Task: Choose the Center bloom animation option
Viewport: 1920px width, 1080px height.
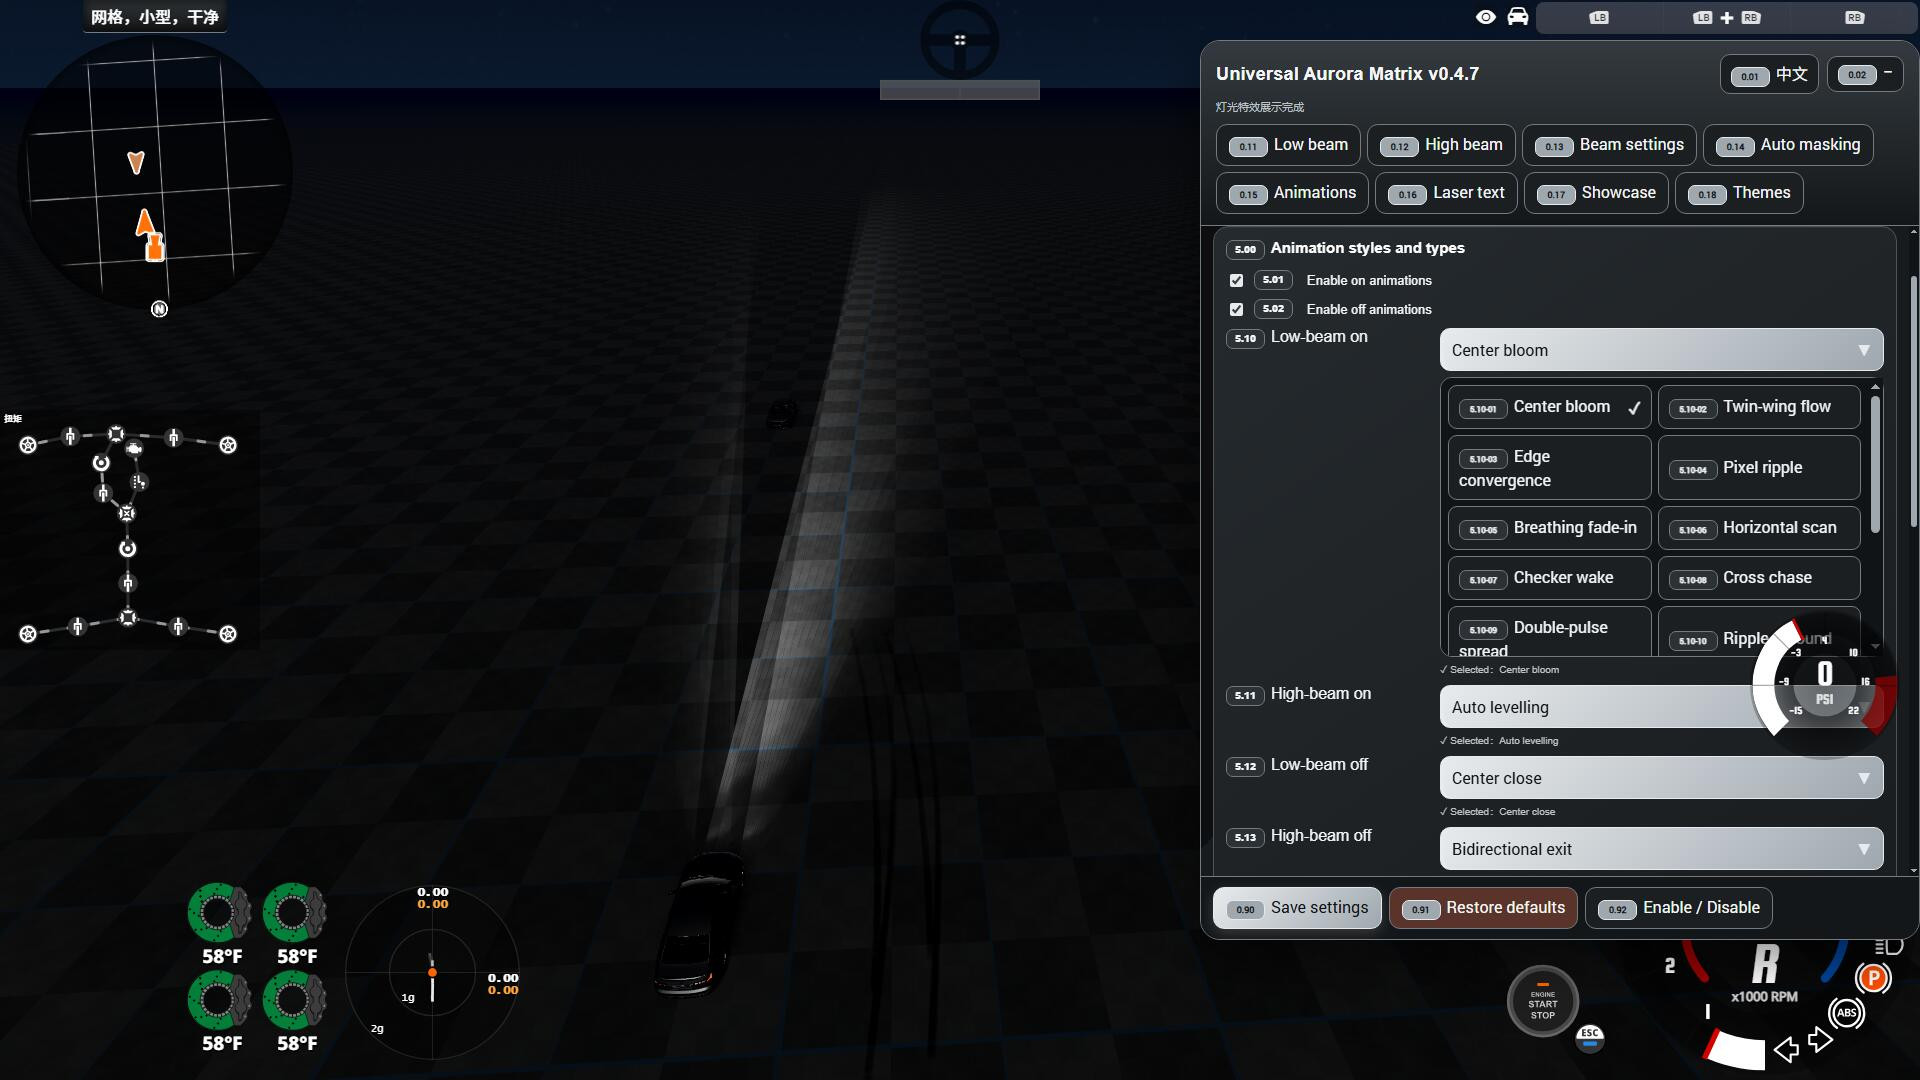Action: tap(1549, 407)
